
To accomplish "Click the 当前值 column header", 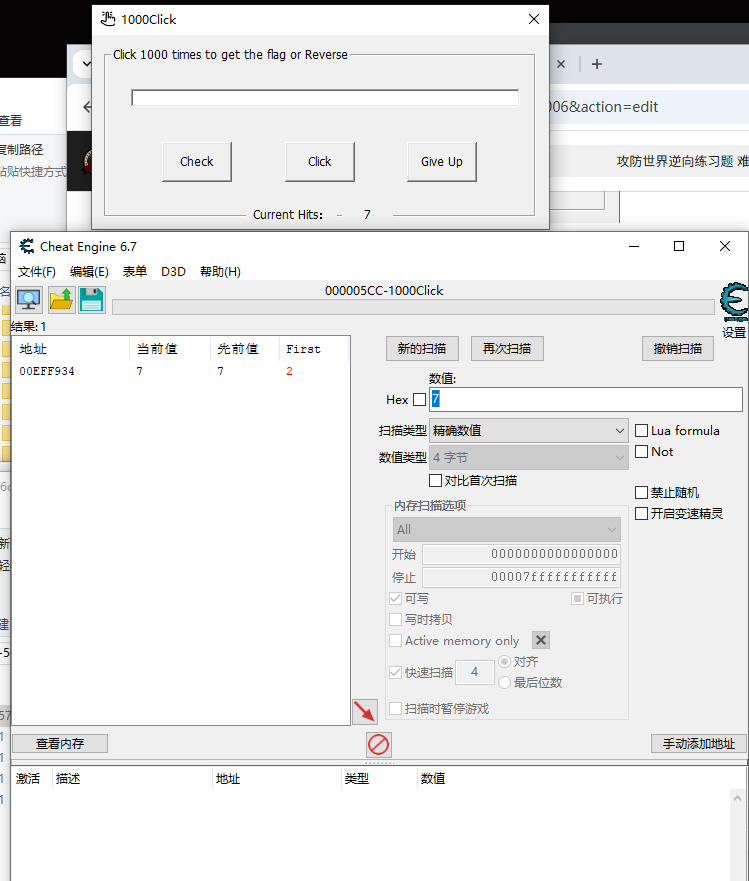I will (x=170, y=349).
